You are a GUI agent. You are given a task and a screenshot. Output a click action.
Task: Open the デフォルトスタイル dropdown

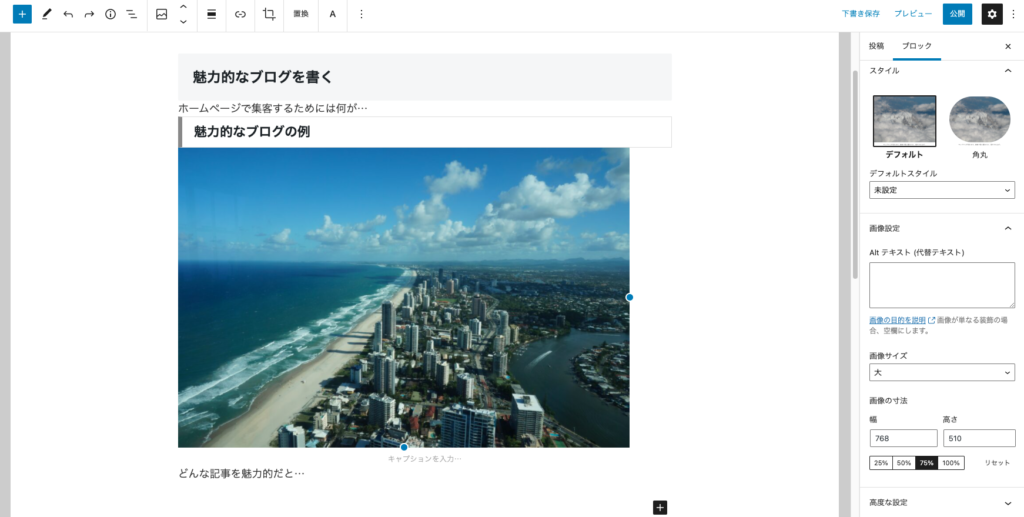click(942, 190)
